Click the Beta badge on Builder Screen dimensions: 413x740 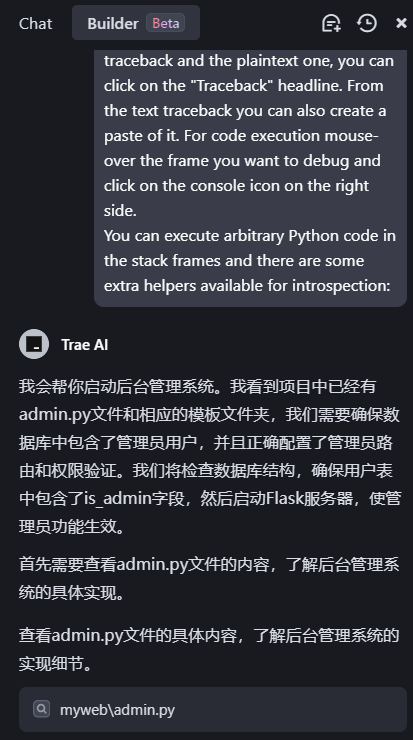click(165, 23)
